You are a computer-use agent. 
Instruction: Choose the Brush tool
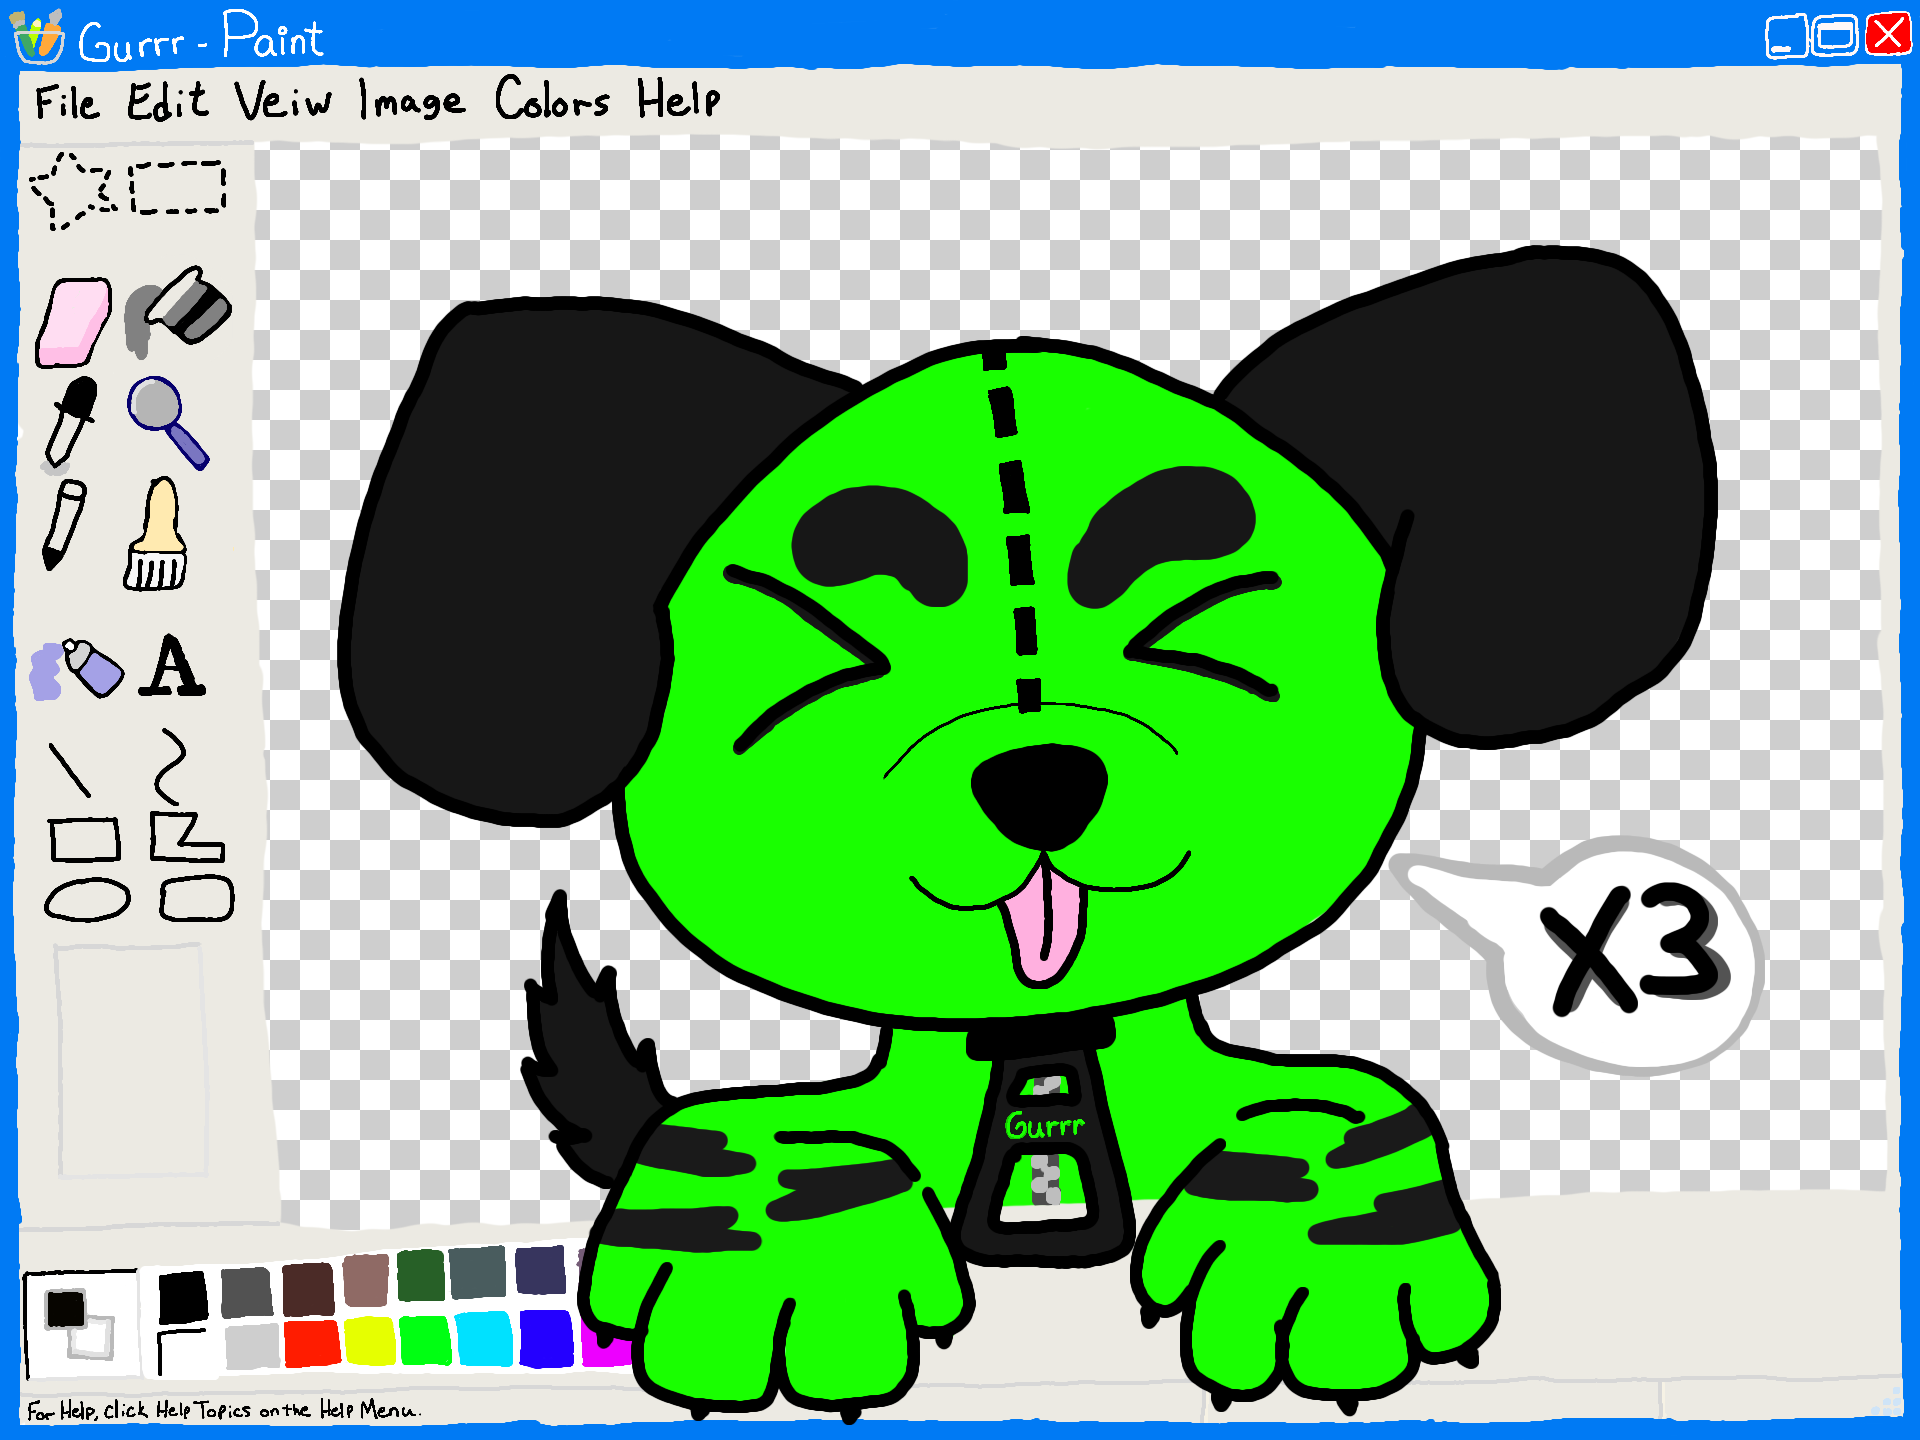point(157,535)
